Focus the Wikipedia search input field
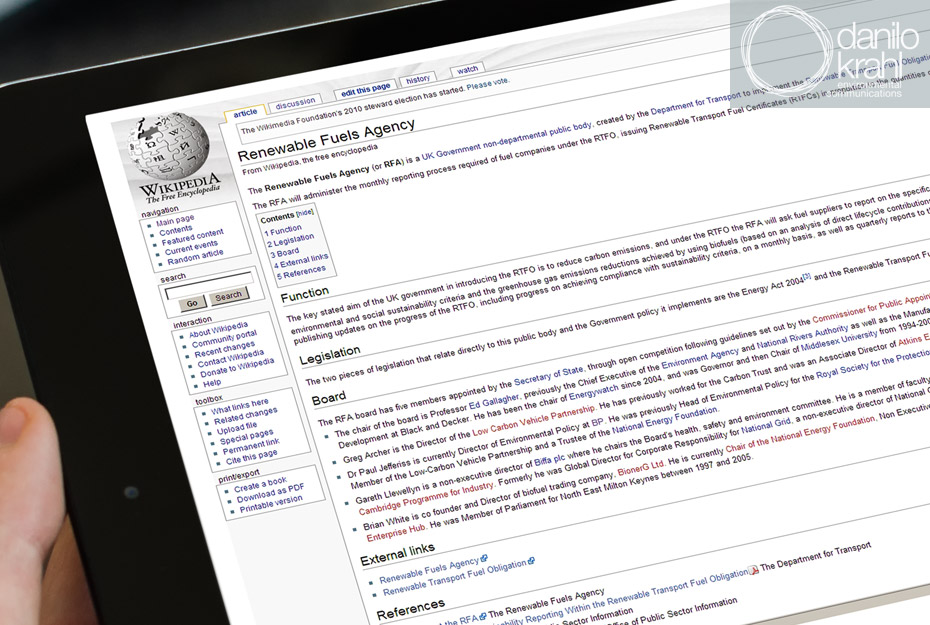Screen dimensions: 930x625 [209, 286]
